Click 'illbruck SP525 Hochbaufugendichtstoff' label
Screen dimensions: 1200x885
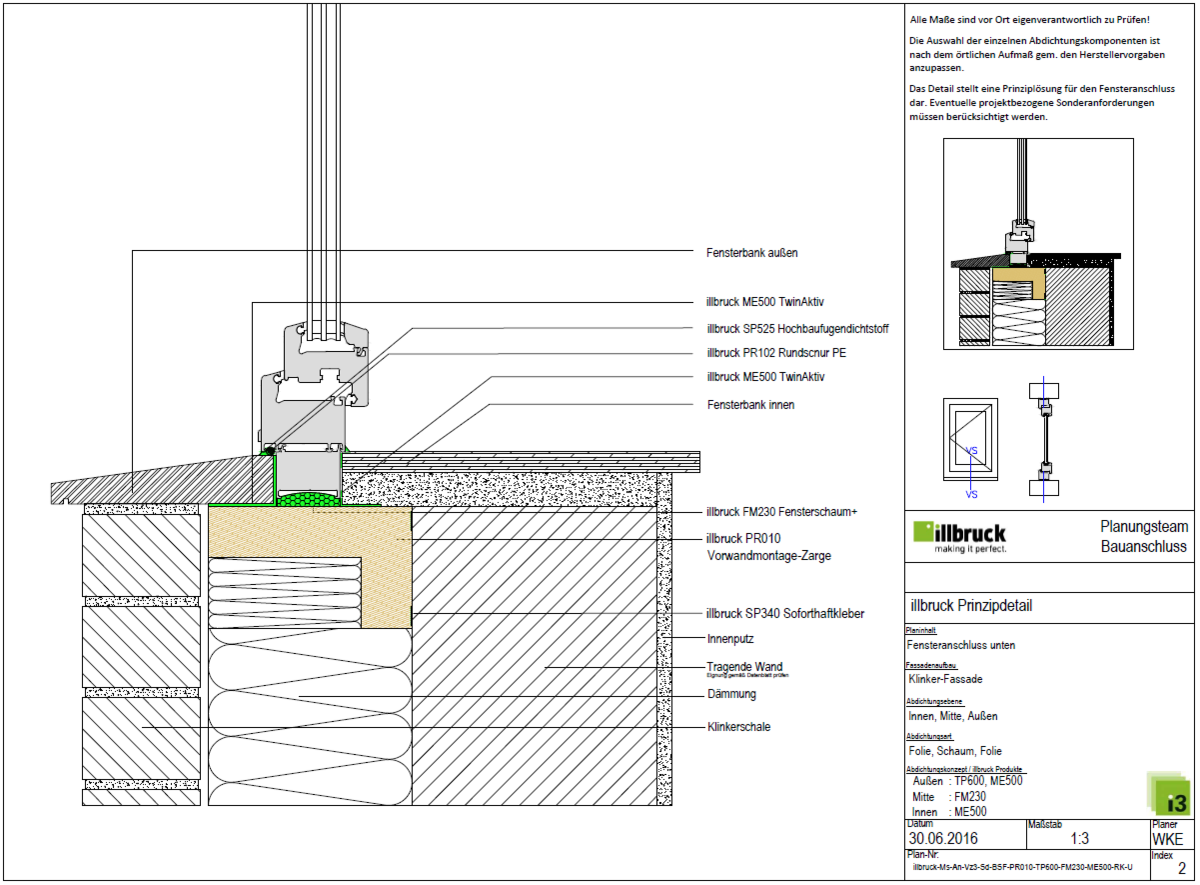(797, 328)
